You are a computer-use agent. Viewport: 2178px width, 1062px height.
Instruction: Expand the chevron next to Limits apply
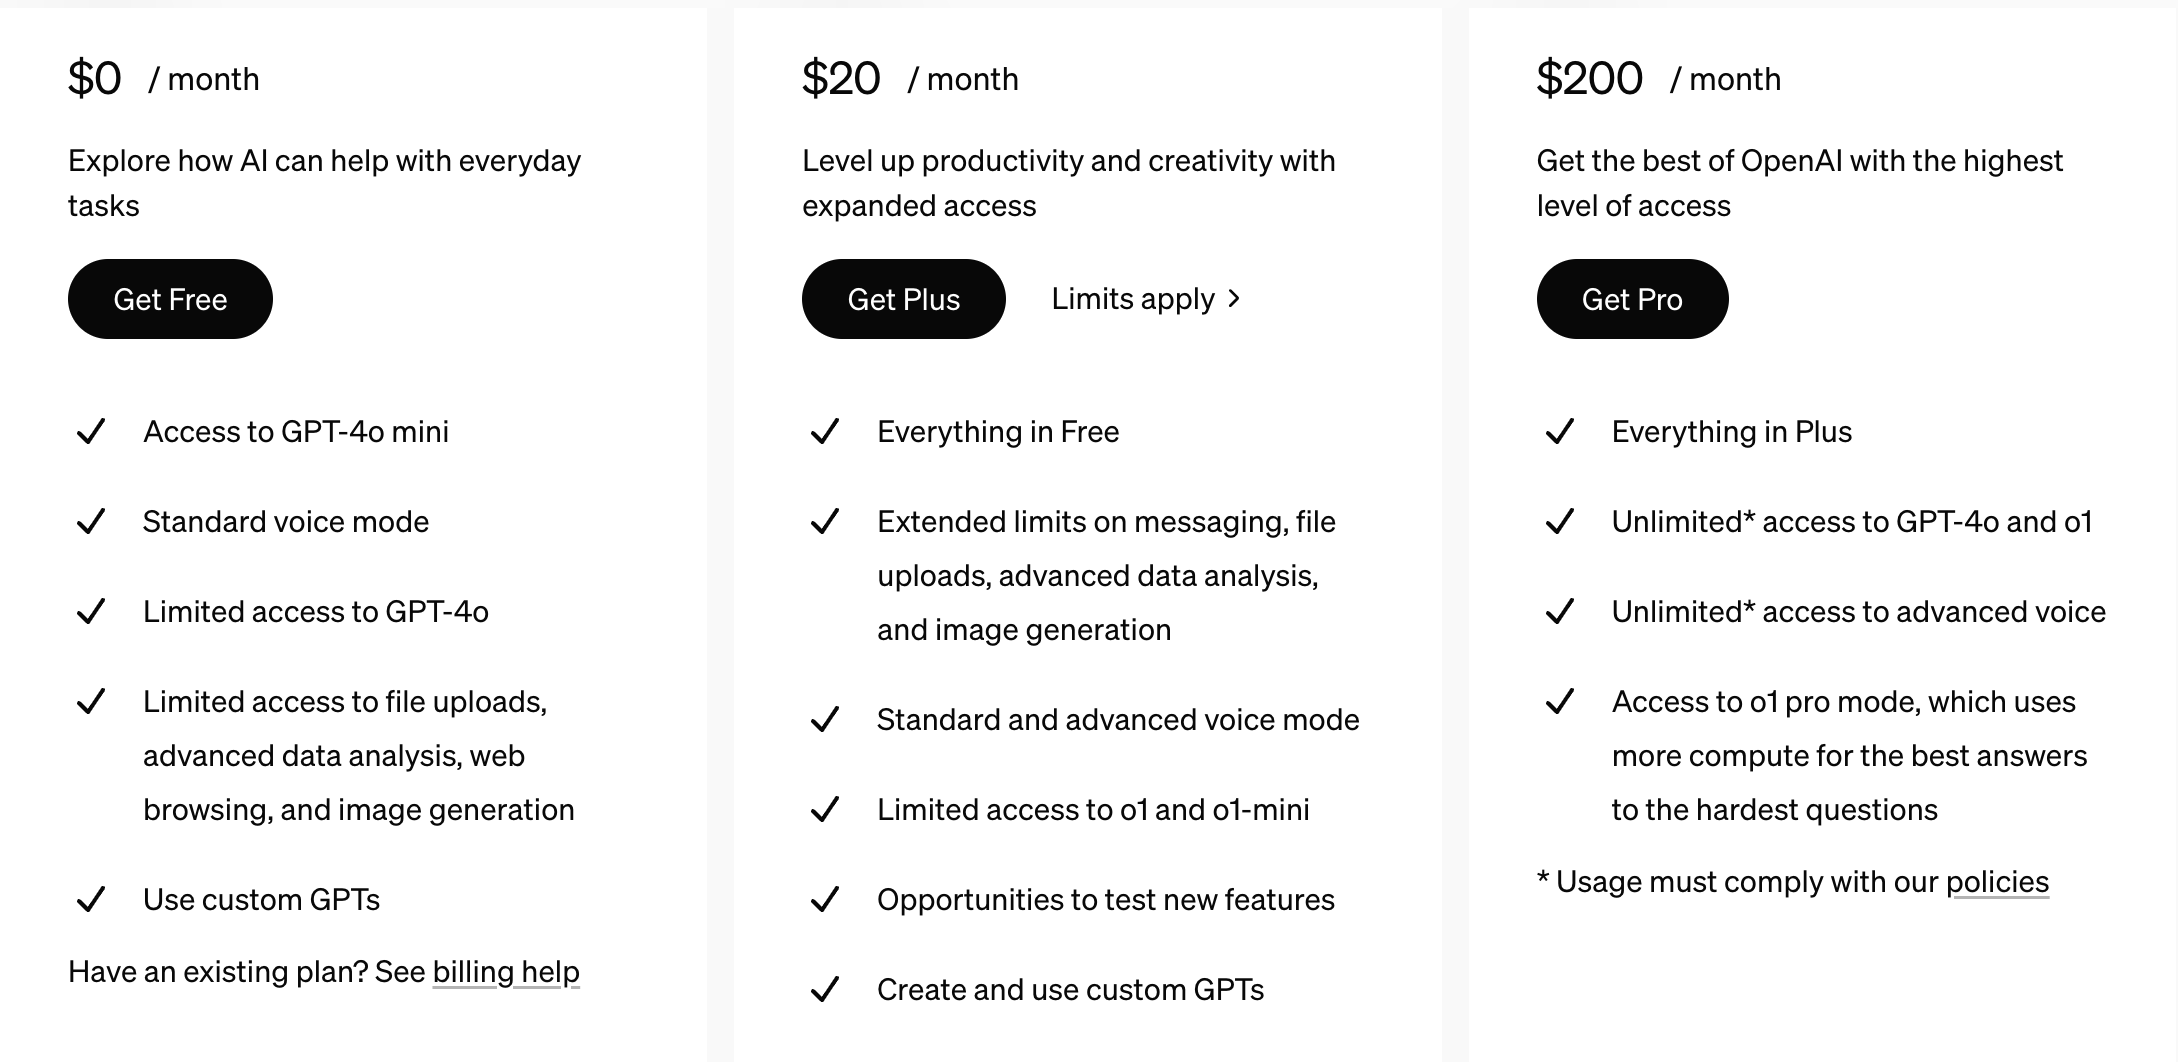(1234, 298)
